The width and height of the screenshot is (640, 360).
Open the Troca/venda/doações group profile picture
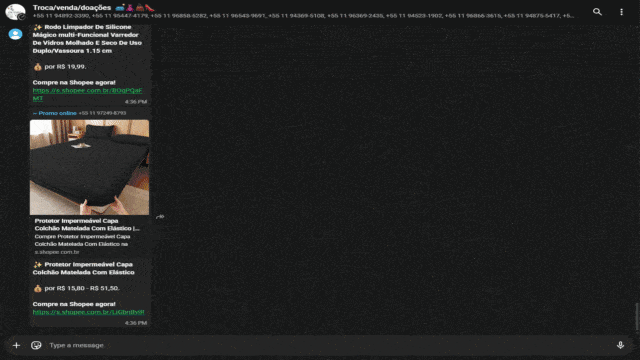[16, 11]
